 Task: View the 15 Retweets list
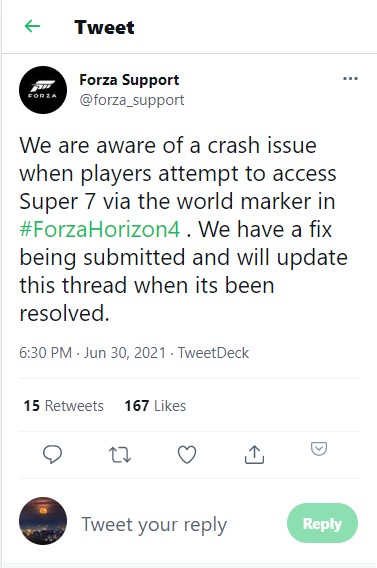(64, 406)
